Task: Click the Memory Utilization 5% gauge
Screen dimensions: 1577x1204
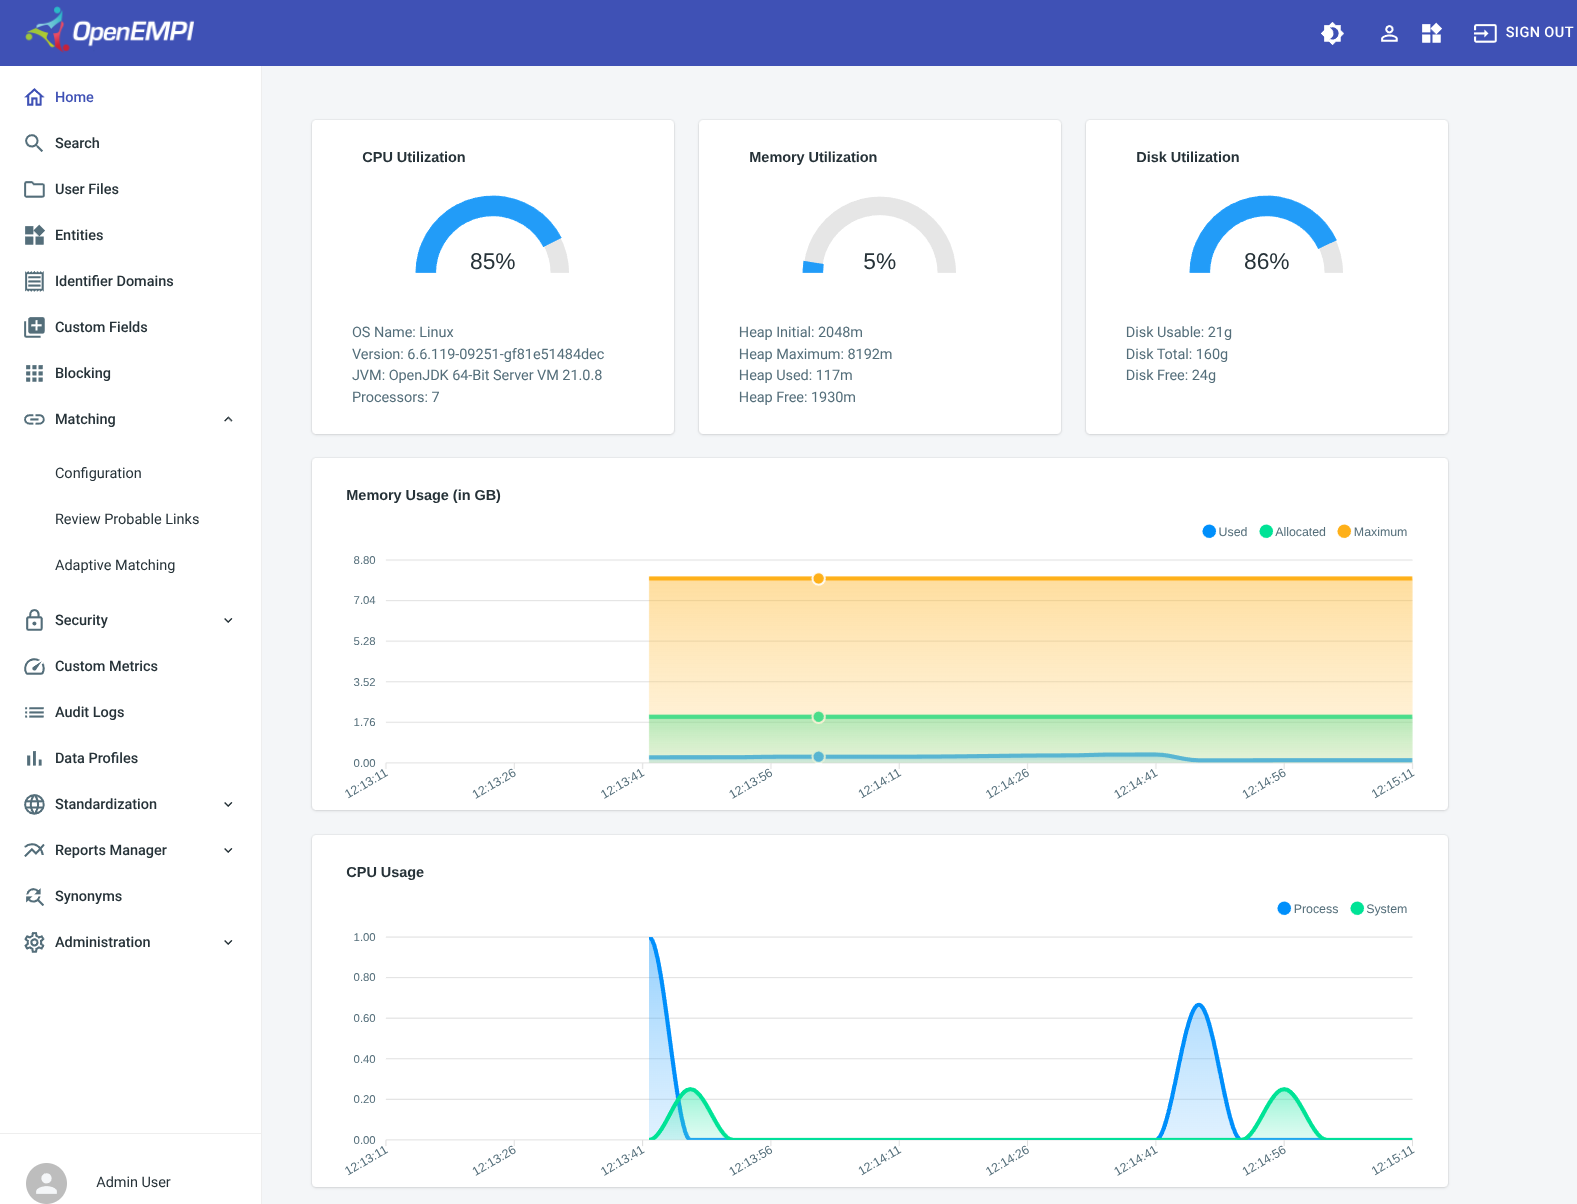Action: coord(879,235)
